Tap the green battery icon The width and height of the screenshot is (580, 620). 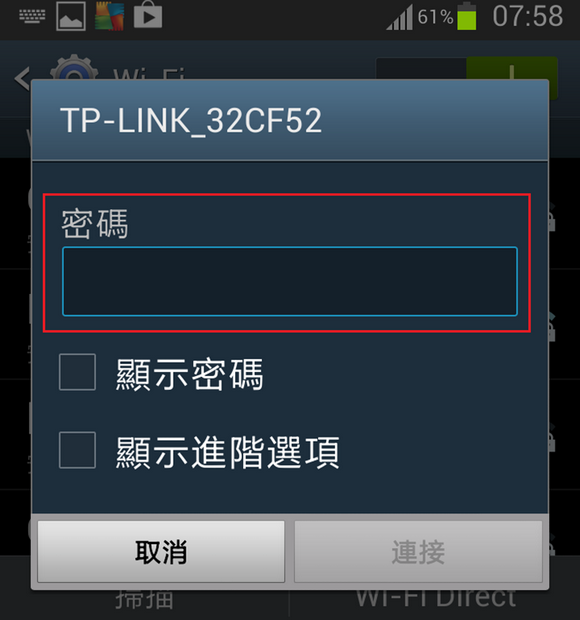(x=467, y=16)
